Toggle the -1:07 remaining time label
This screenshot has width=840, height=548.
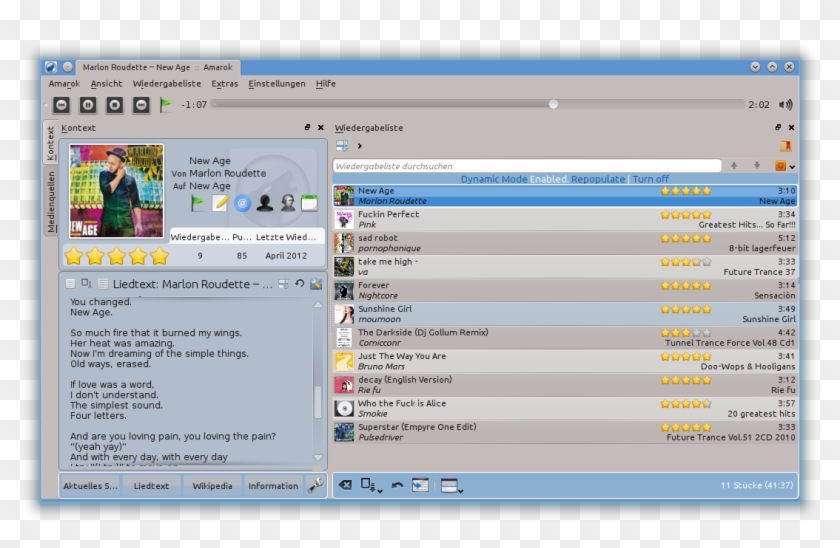[194, 104]
